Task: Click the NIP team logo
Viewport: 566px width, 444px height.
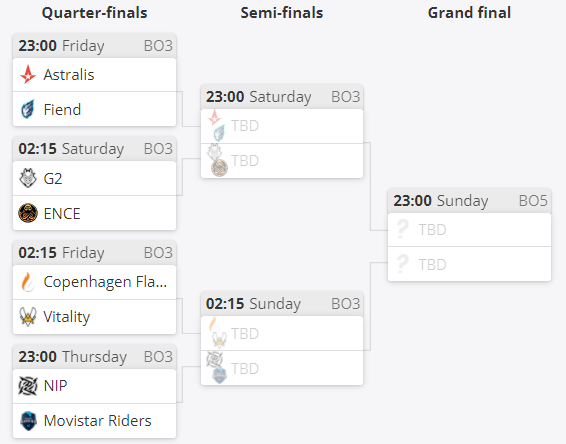Action: pos(28,386)
